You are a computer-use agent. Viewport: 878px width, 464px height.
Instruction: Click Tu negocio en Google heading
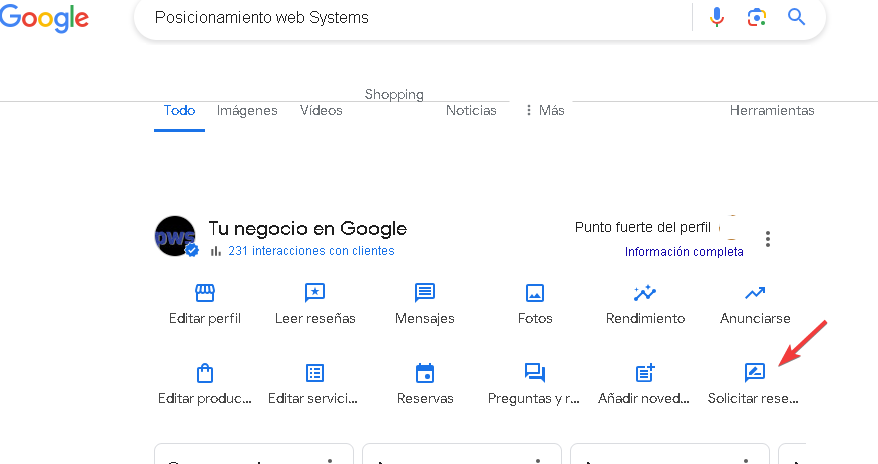307,228
